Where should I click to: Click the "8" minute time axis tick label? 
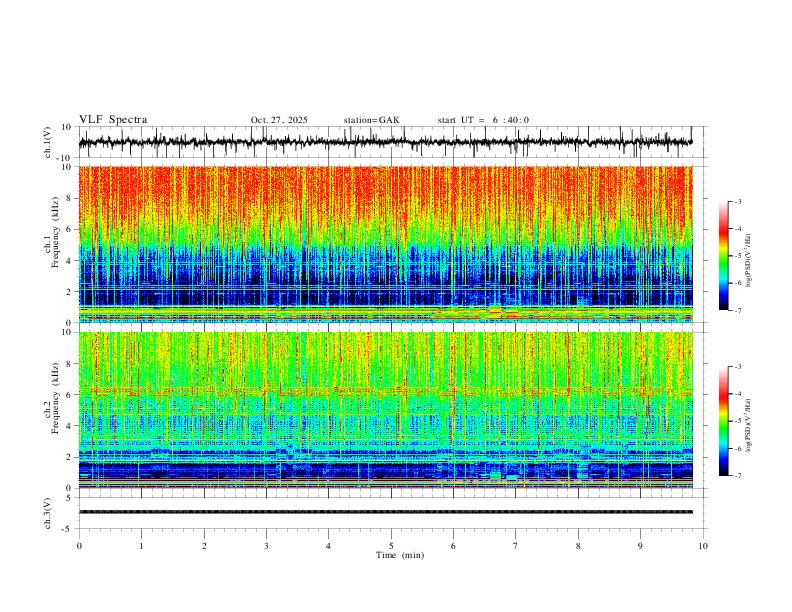coord(578,546)
